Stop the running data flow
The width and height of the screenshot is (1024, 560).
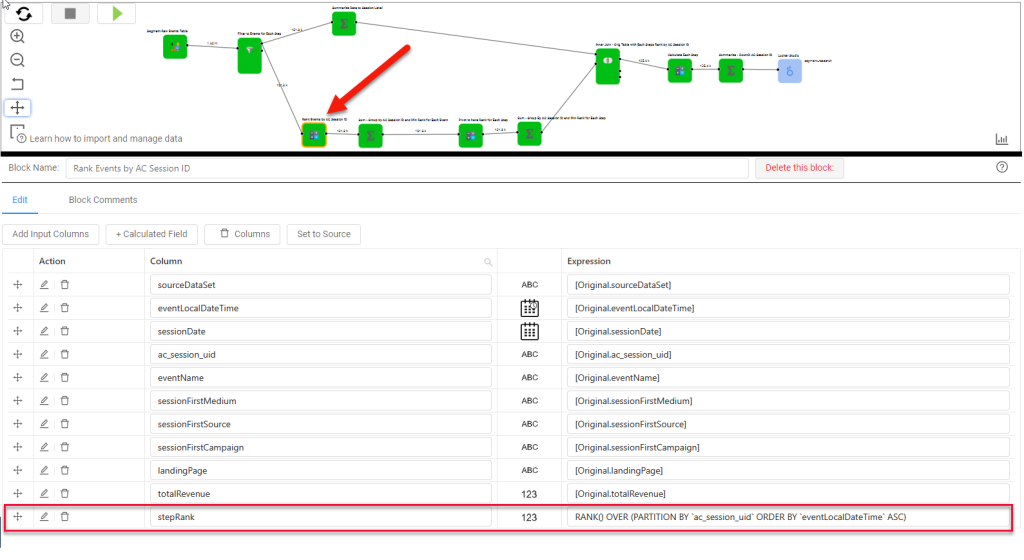click(70, 13)
